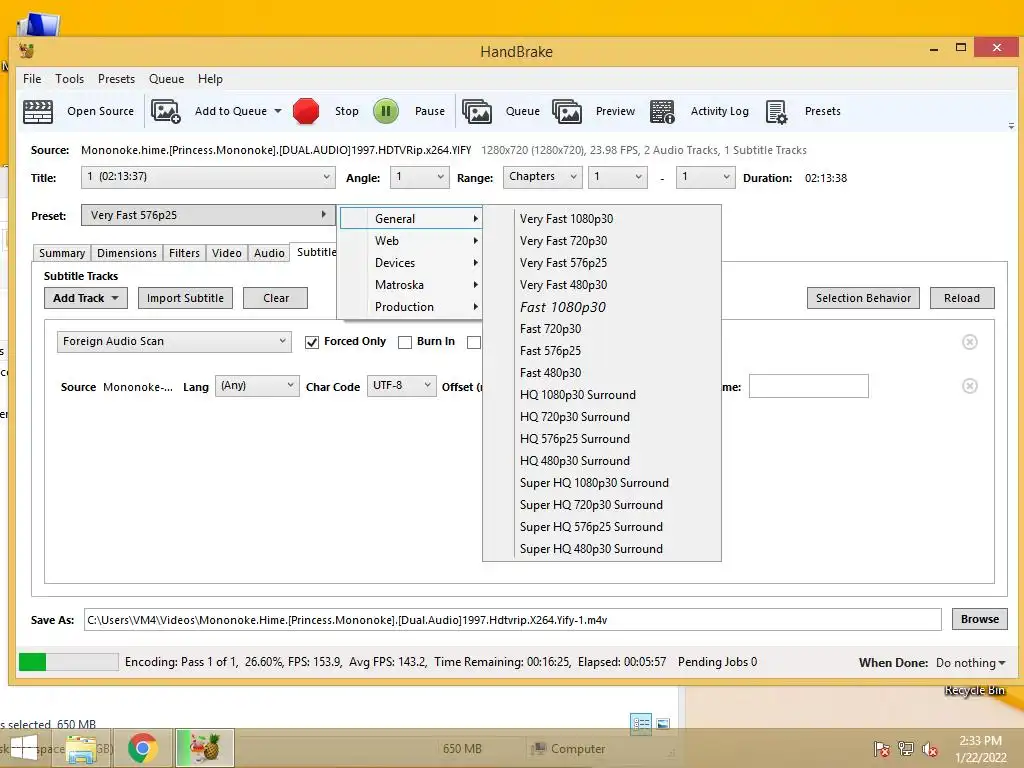This screenshot has width=1024, height=768.
Task: Click the Reload button
Action: [x=962, y=298]
